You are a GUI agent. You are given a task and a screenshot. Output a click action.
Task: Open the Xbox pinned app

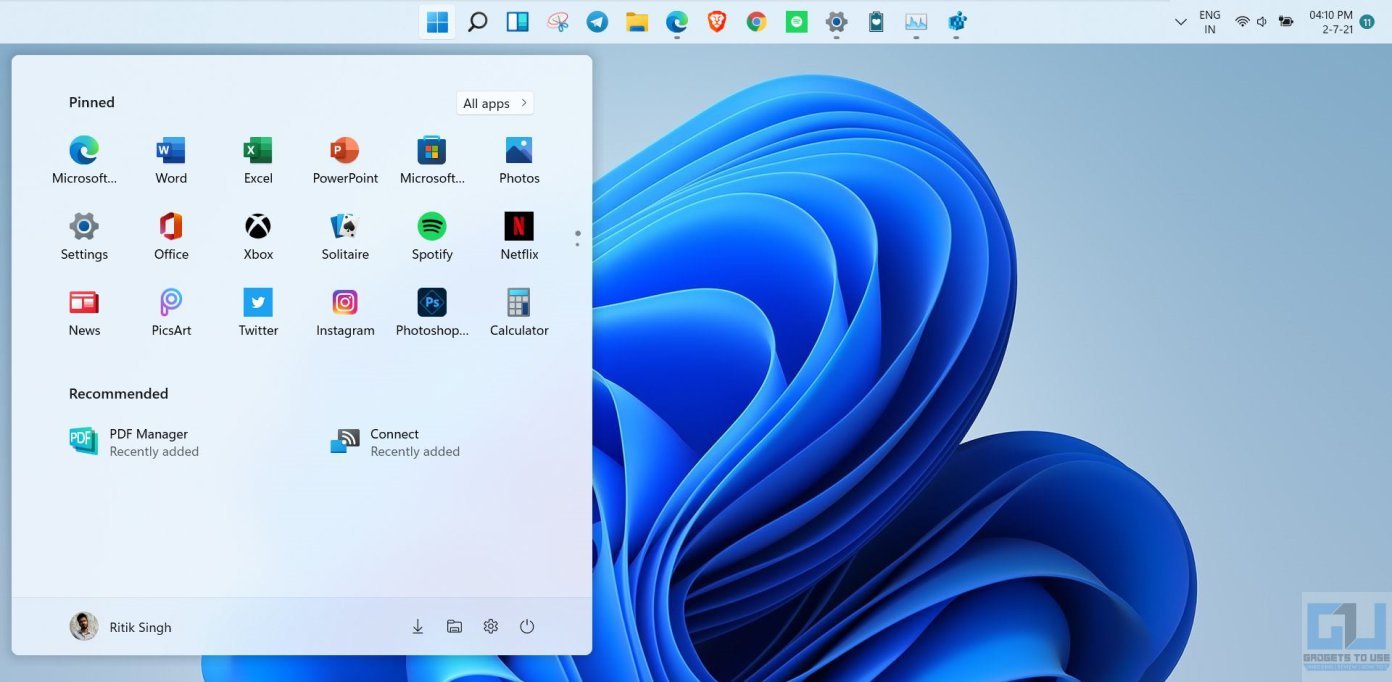coord(258,228)
